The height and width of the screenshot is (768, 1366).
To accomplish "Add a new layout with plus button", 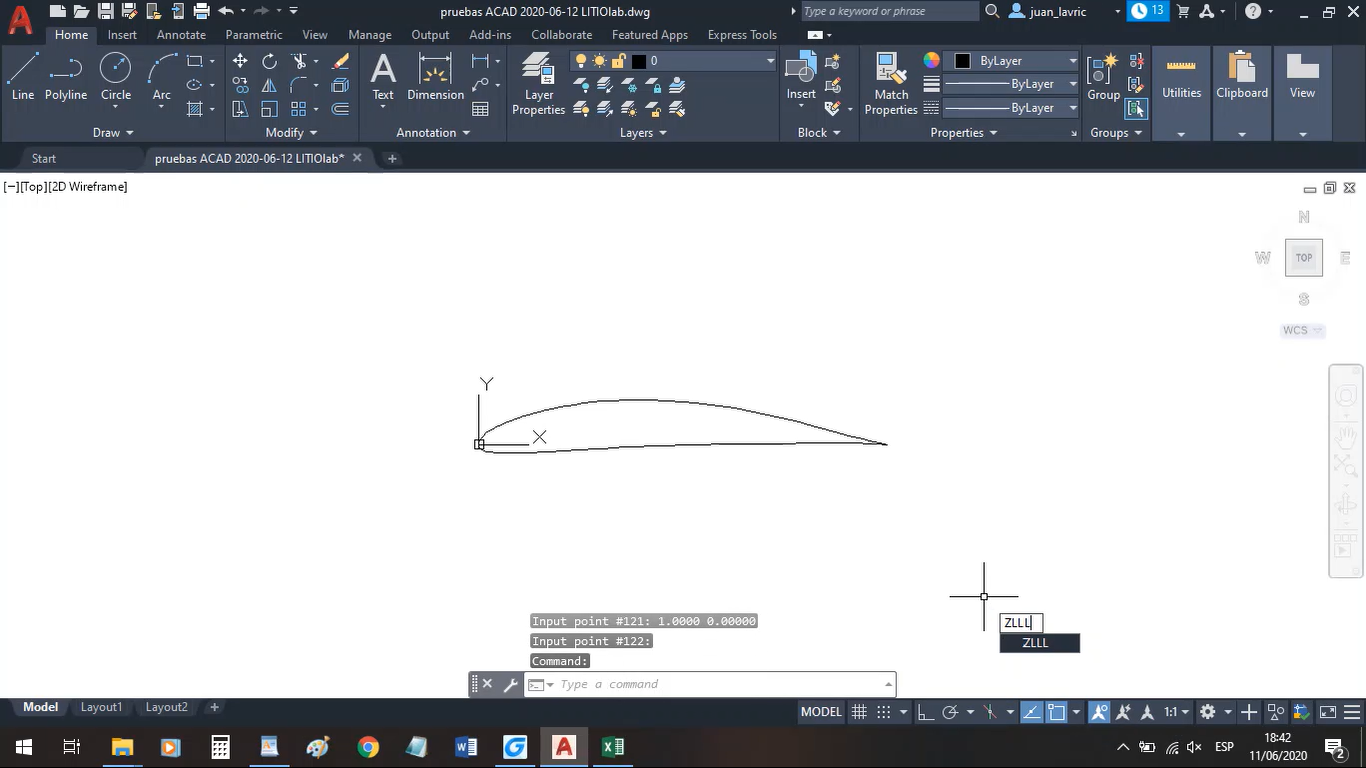I will [x=214, y=707].
